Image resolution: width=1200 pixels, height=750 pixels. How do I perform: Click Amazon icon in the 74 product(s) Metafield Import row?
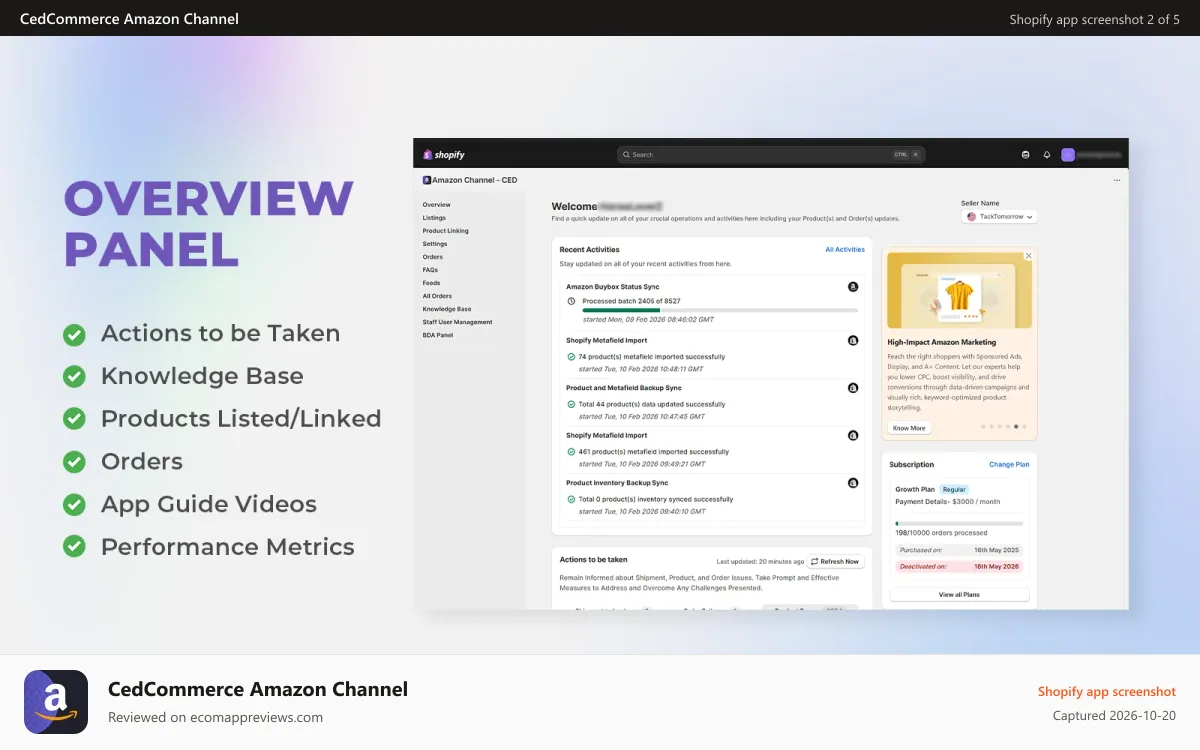pos(853,340)
